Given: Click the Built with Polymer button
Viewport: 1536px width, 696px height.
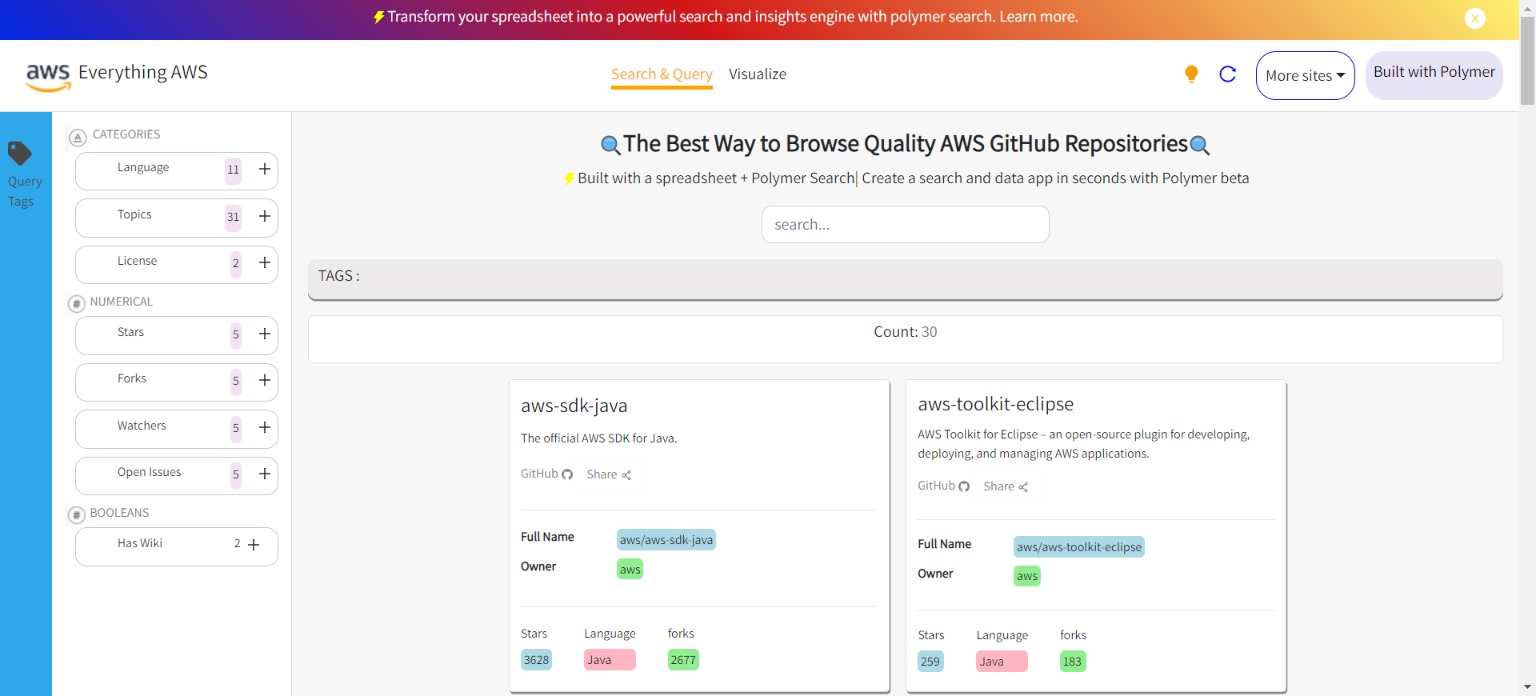Looking at the screenshot, I should click(x=1433, y=73).
